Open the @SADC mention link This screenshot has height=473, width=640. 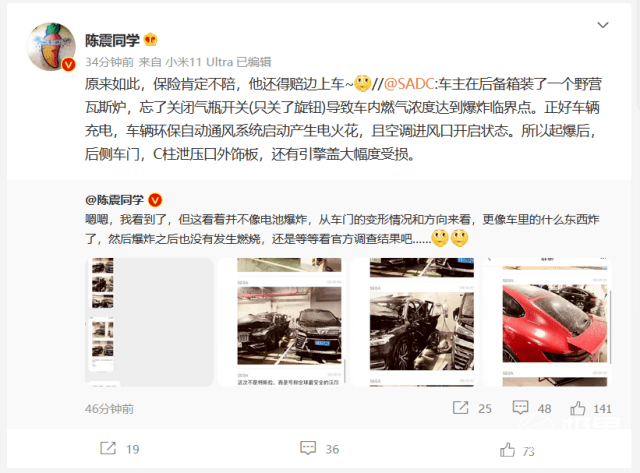[409, 84]
